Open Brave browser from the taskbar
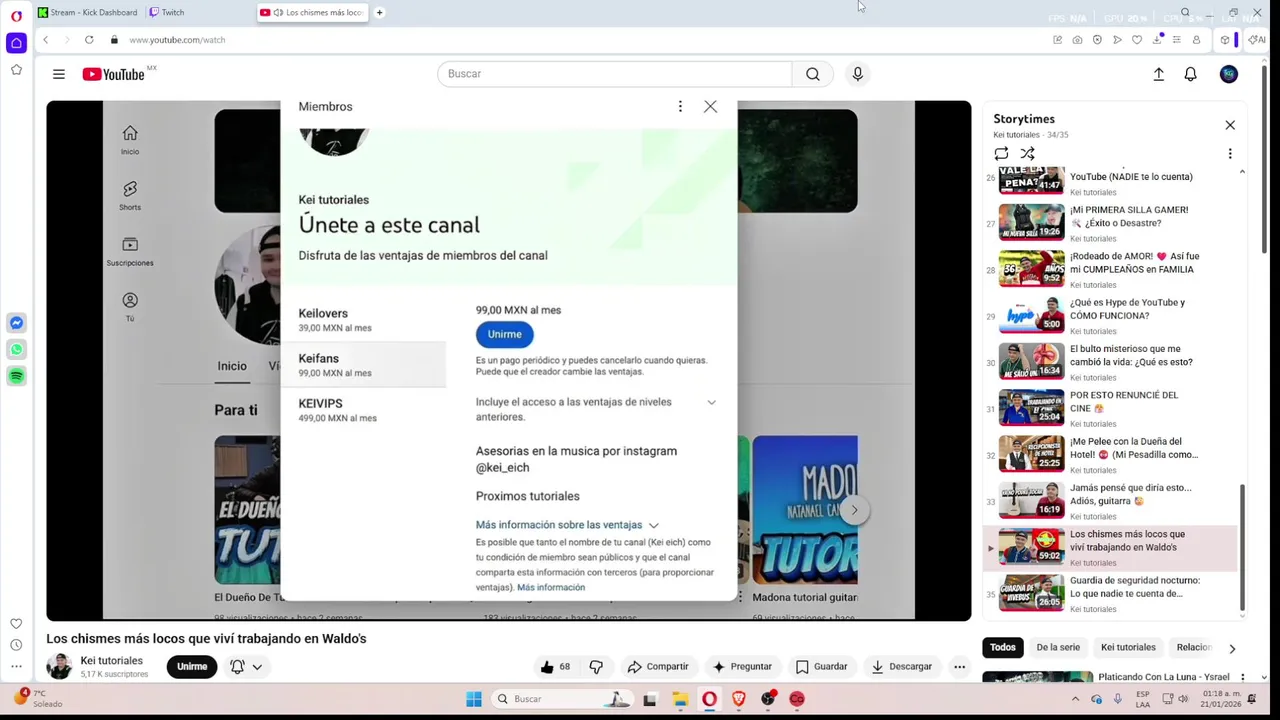 pos(739,699)
